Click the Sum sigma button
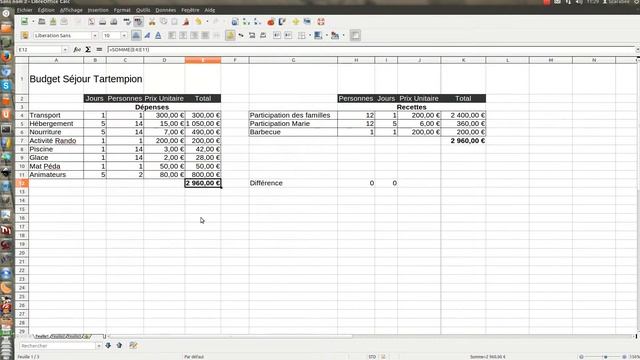Viewport: 640px width, 360px height. 88,49
